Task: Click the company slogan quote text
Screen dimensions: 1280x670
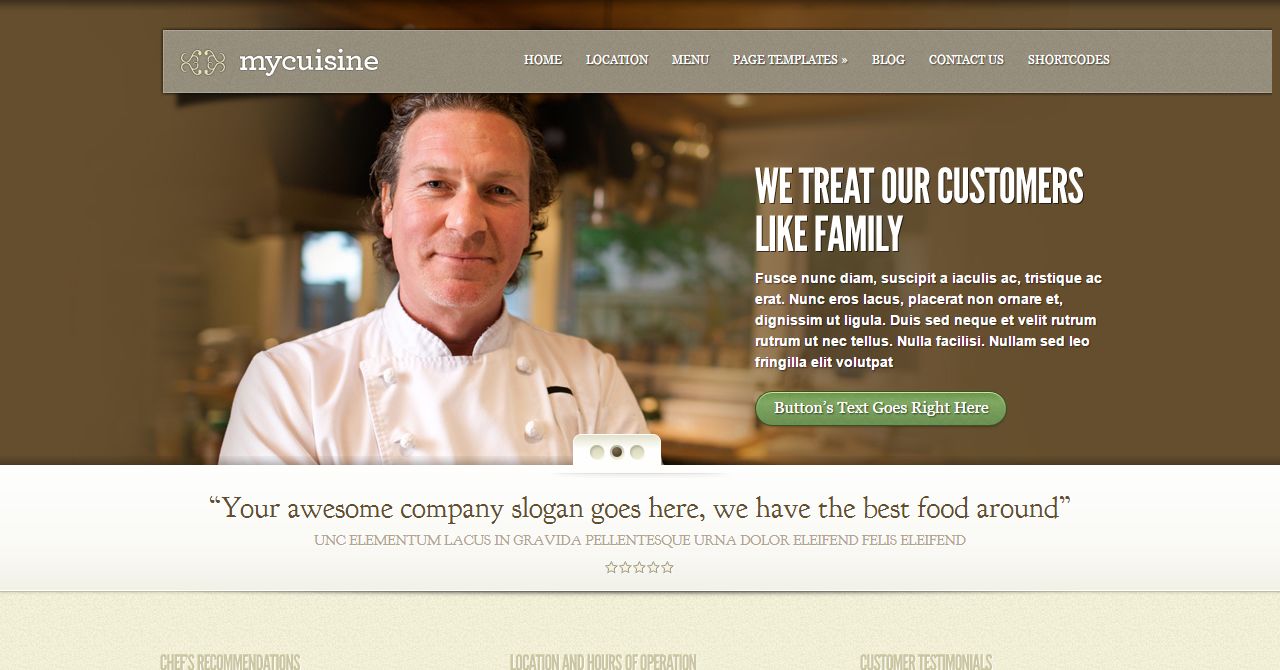Action: pos(640,508)
